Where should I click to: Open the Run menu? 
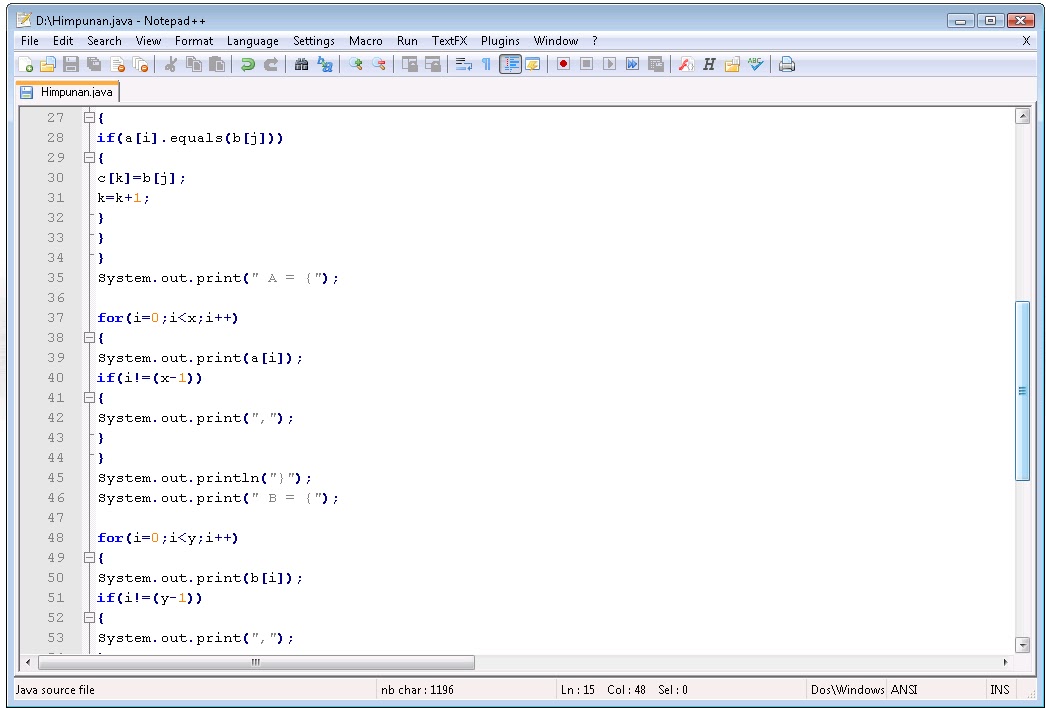(x=407, y=41)
